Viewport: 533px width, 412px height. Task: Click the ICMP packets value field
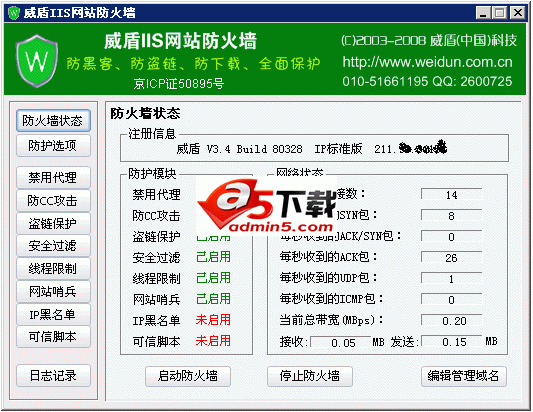[451, 300]
